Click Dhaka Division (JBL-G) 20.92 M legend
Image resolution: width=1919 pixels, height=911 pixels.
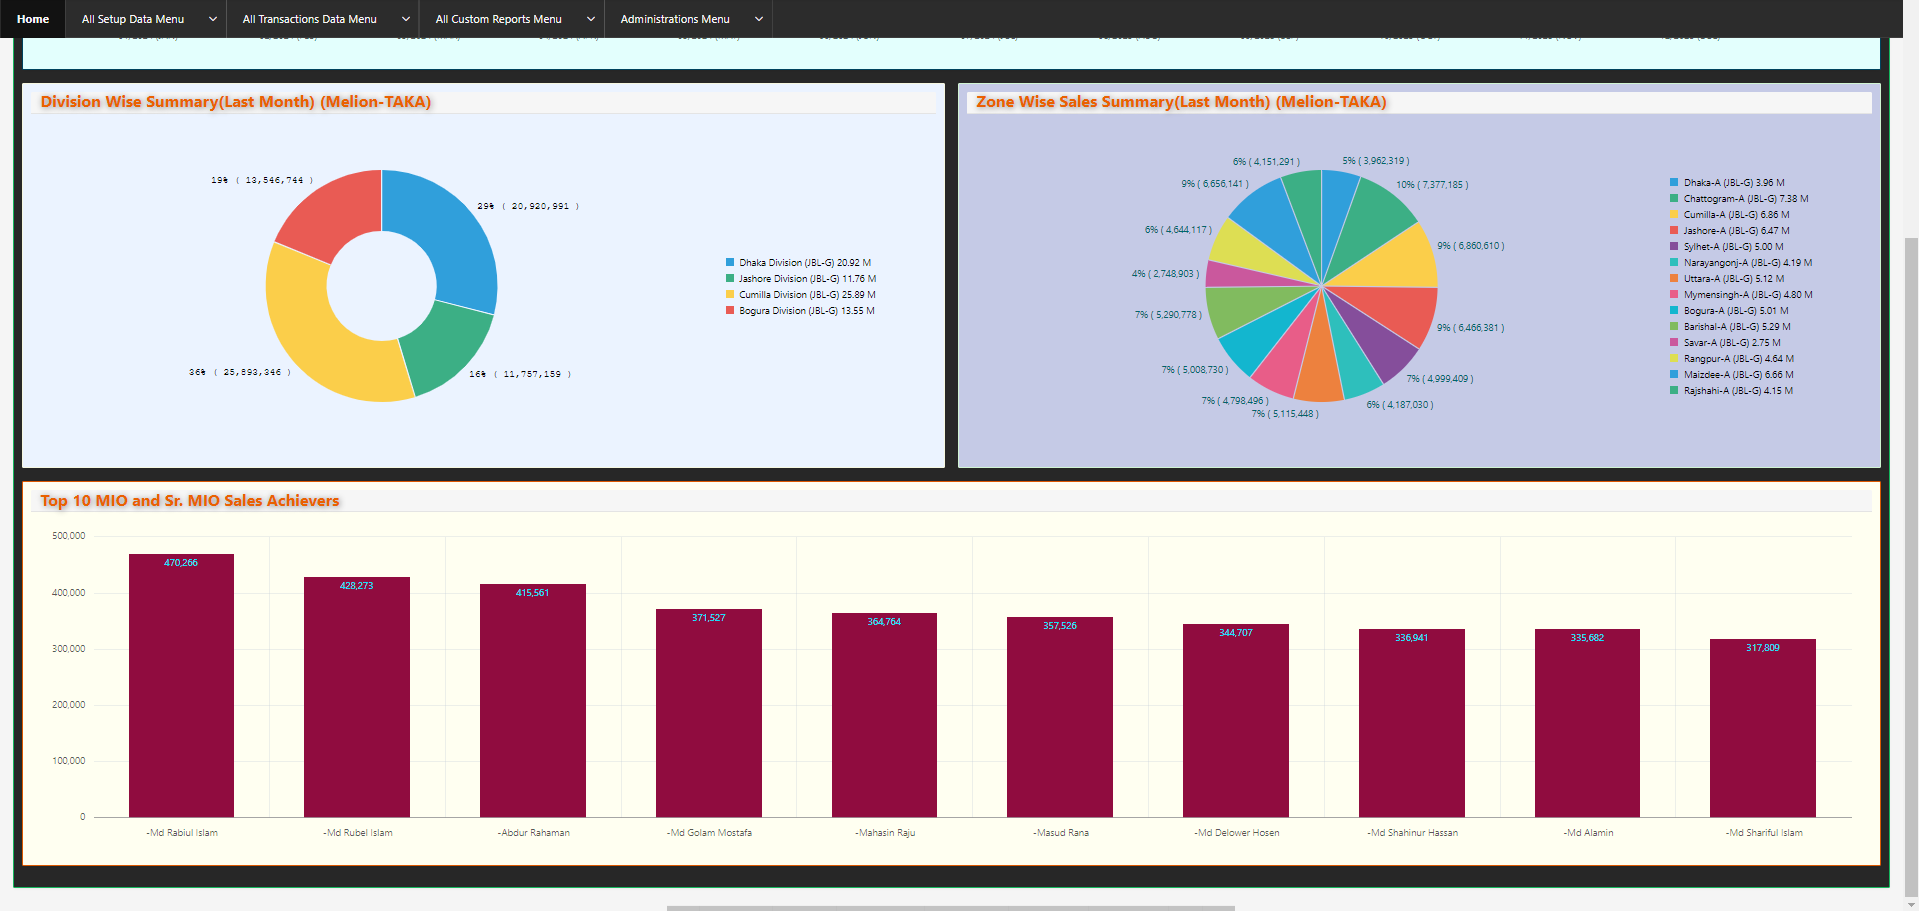pos(805,263)
